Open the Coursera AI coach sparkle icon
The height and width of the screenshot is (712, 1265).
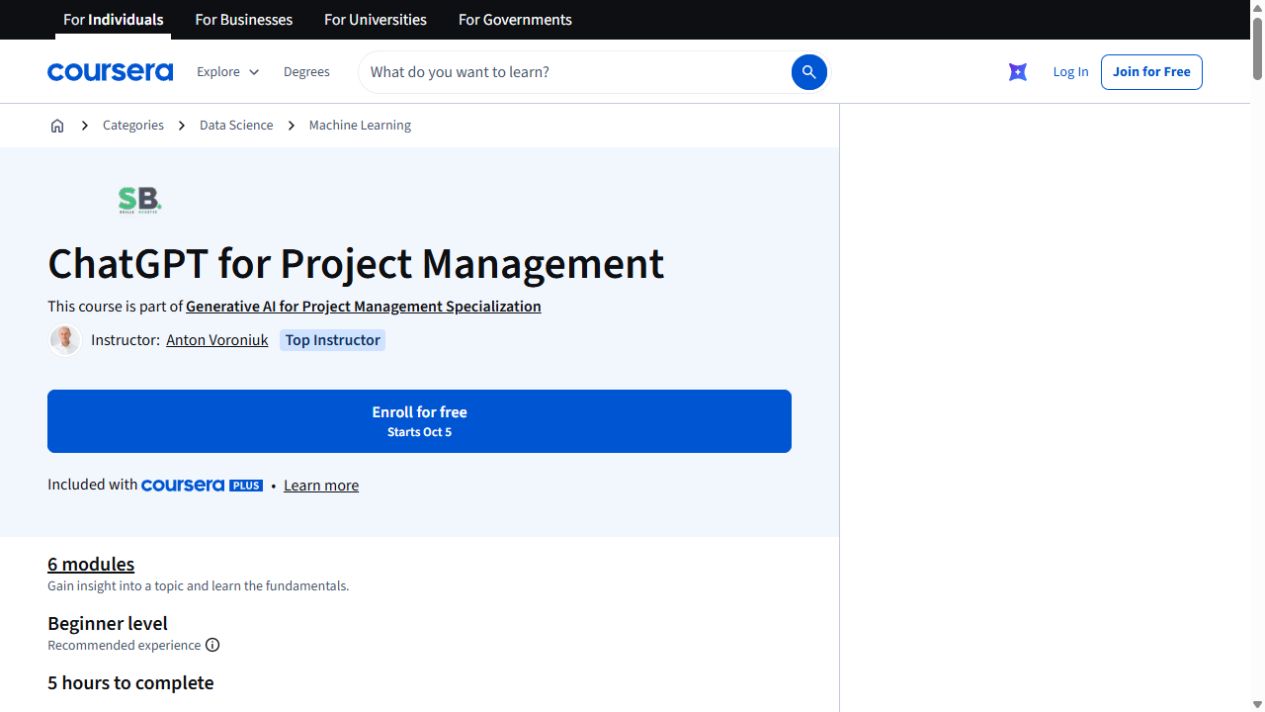(1018, 72)
